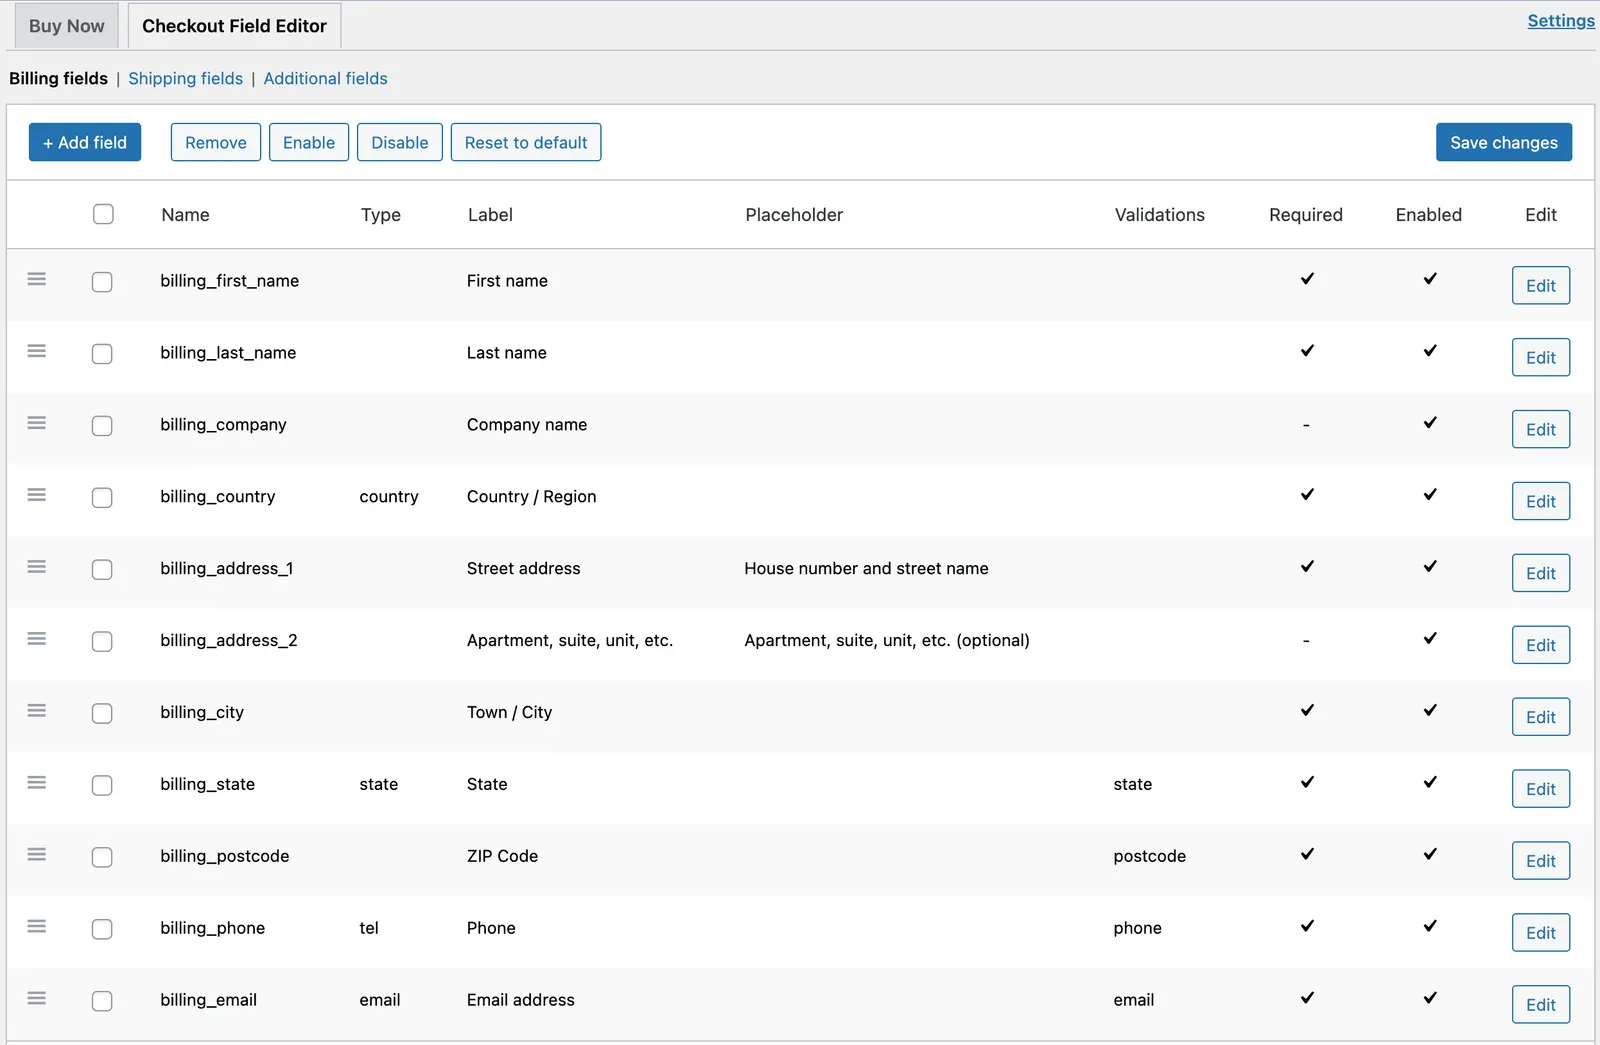
Task: Select the Checkout Field Editor tab
Action: 234,26
